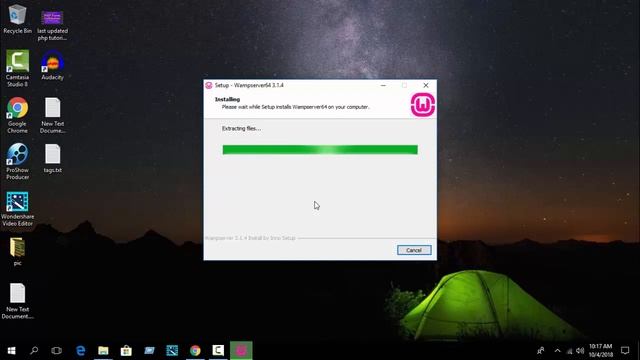The height and width of the screenshot is (360, 640).
Task: Launch ProShow Producer shortcut
Action: [x=17, y=162]
